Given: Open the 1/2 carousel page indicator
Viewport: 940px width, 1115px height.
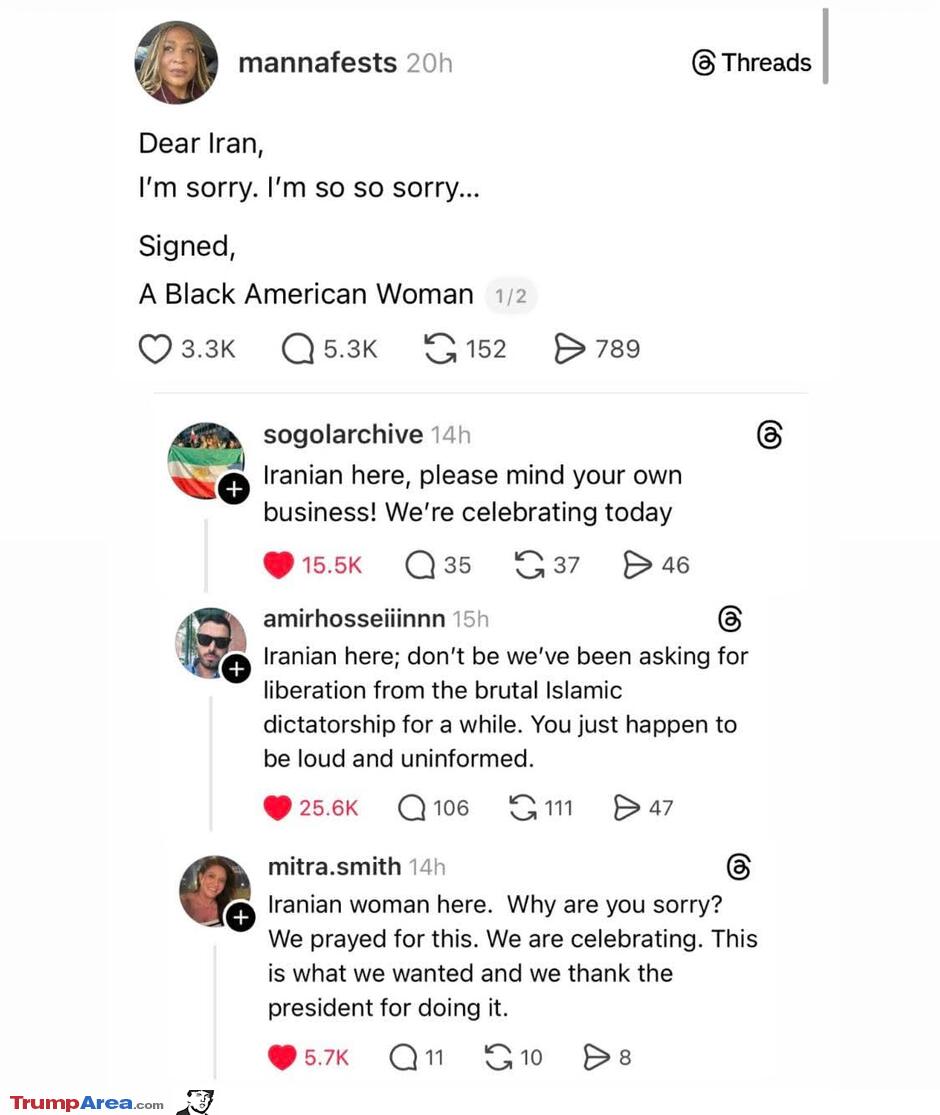Looking at the screenshot, I should pos(511,295).
